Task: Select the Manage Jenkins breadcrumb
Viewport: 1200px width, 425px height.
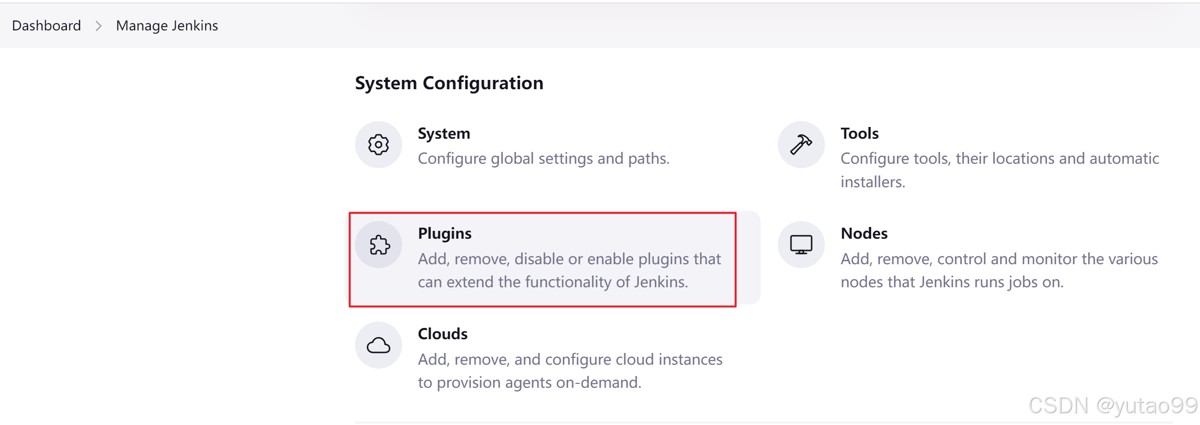Action: pyautogui.click(x=167, y=26)
